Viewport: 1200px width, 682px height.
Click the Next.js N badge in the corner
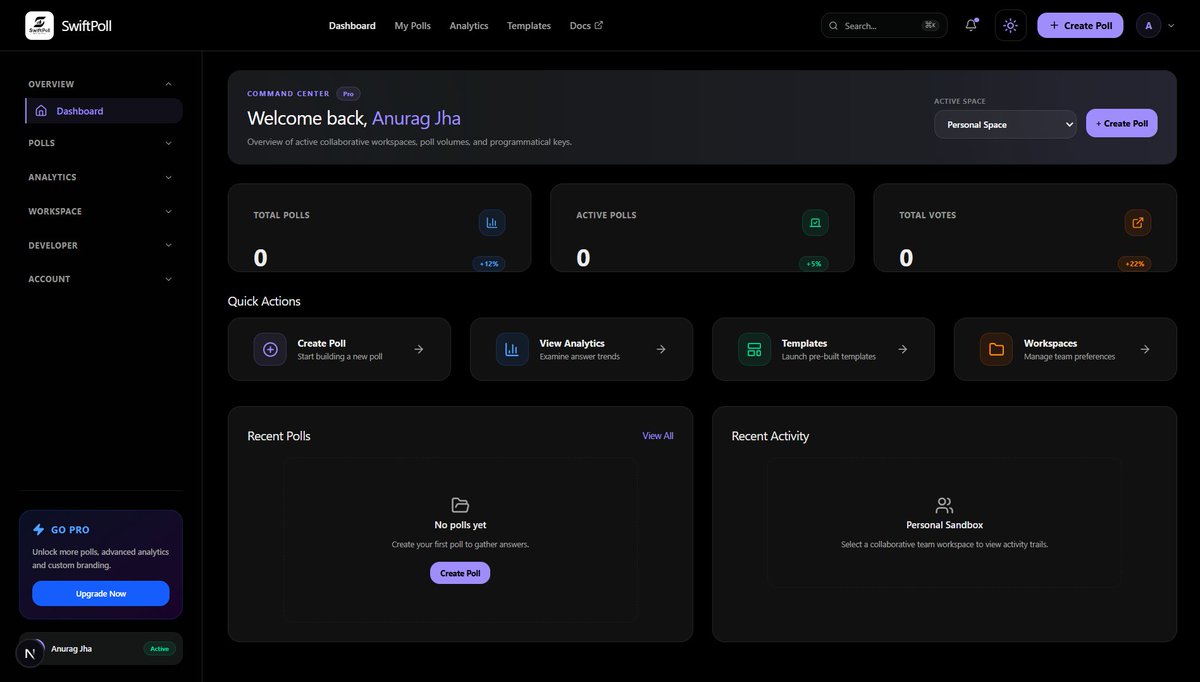[30, 653]
